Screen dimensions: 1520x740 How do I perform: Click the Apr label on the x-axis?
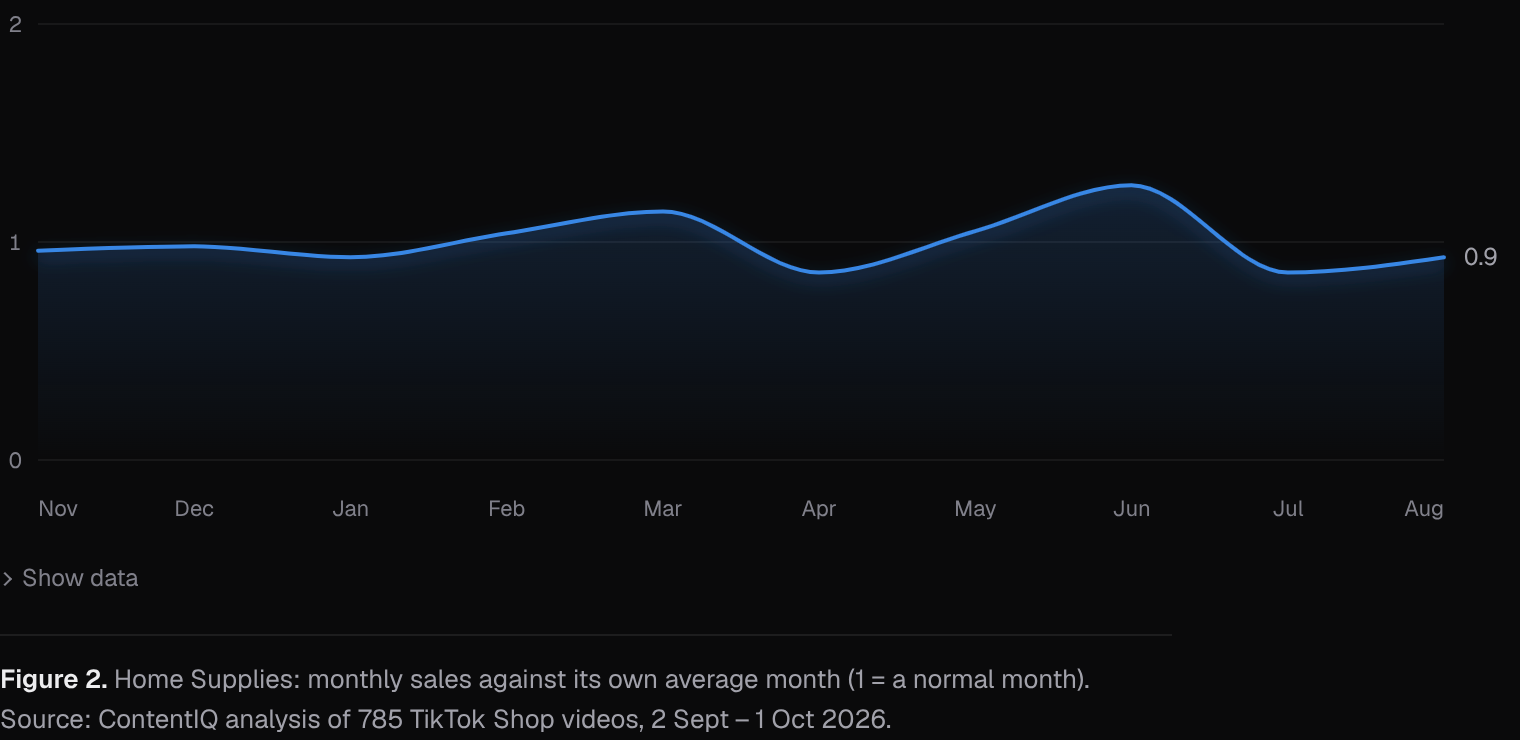coord(818,509)
